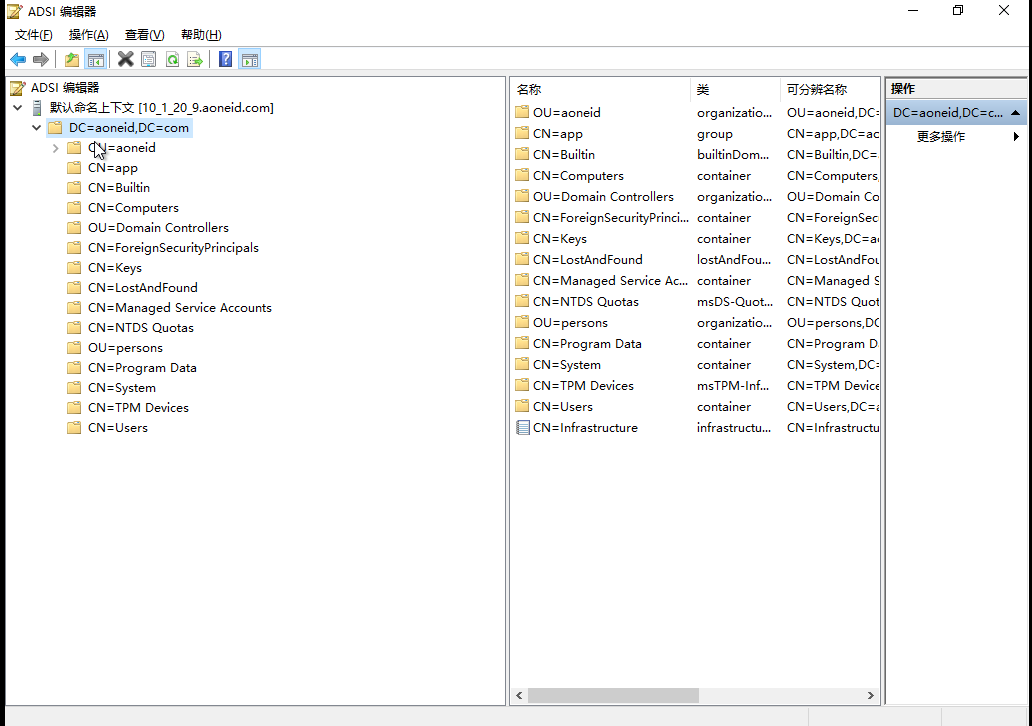The width and height of the screenshot is (1032, 726).
Task: Click the blue Back arrow in toolbar
Action: 18,59
